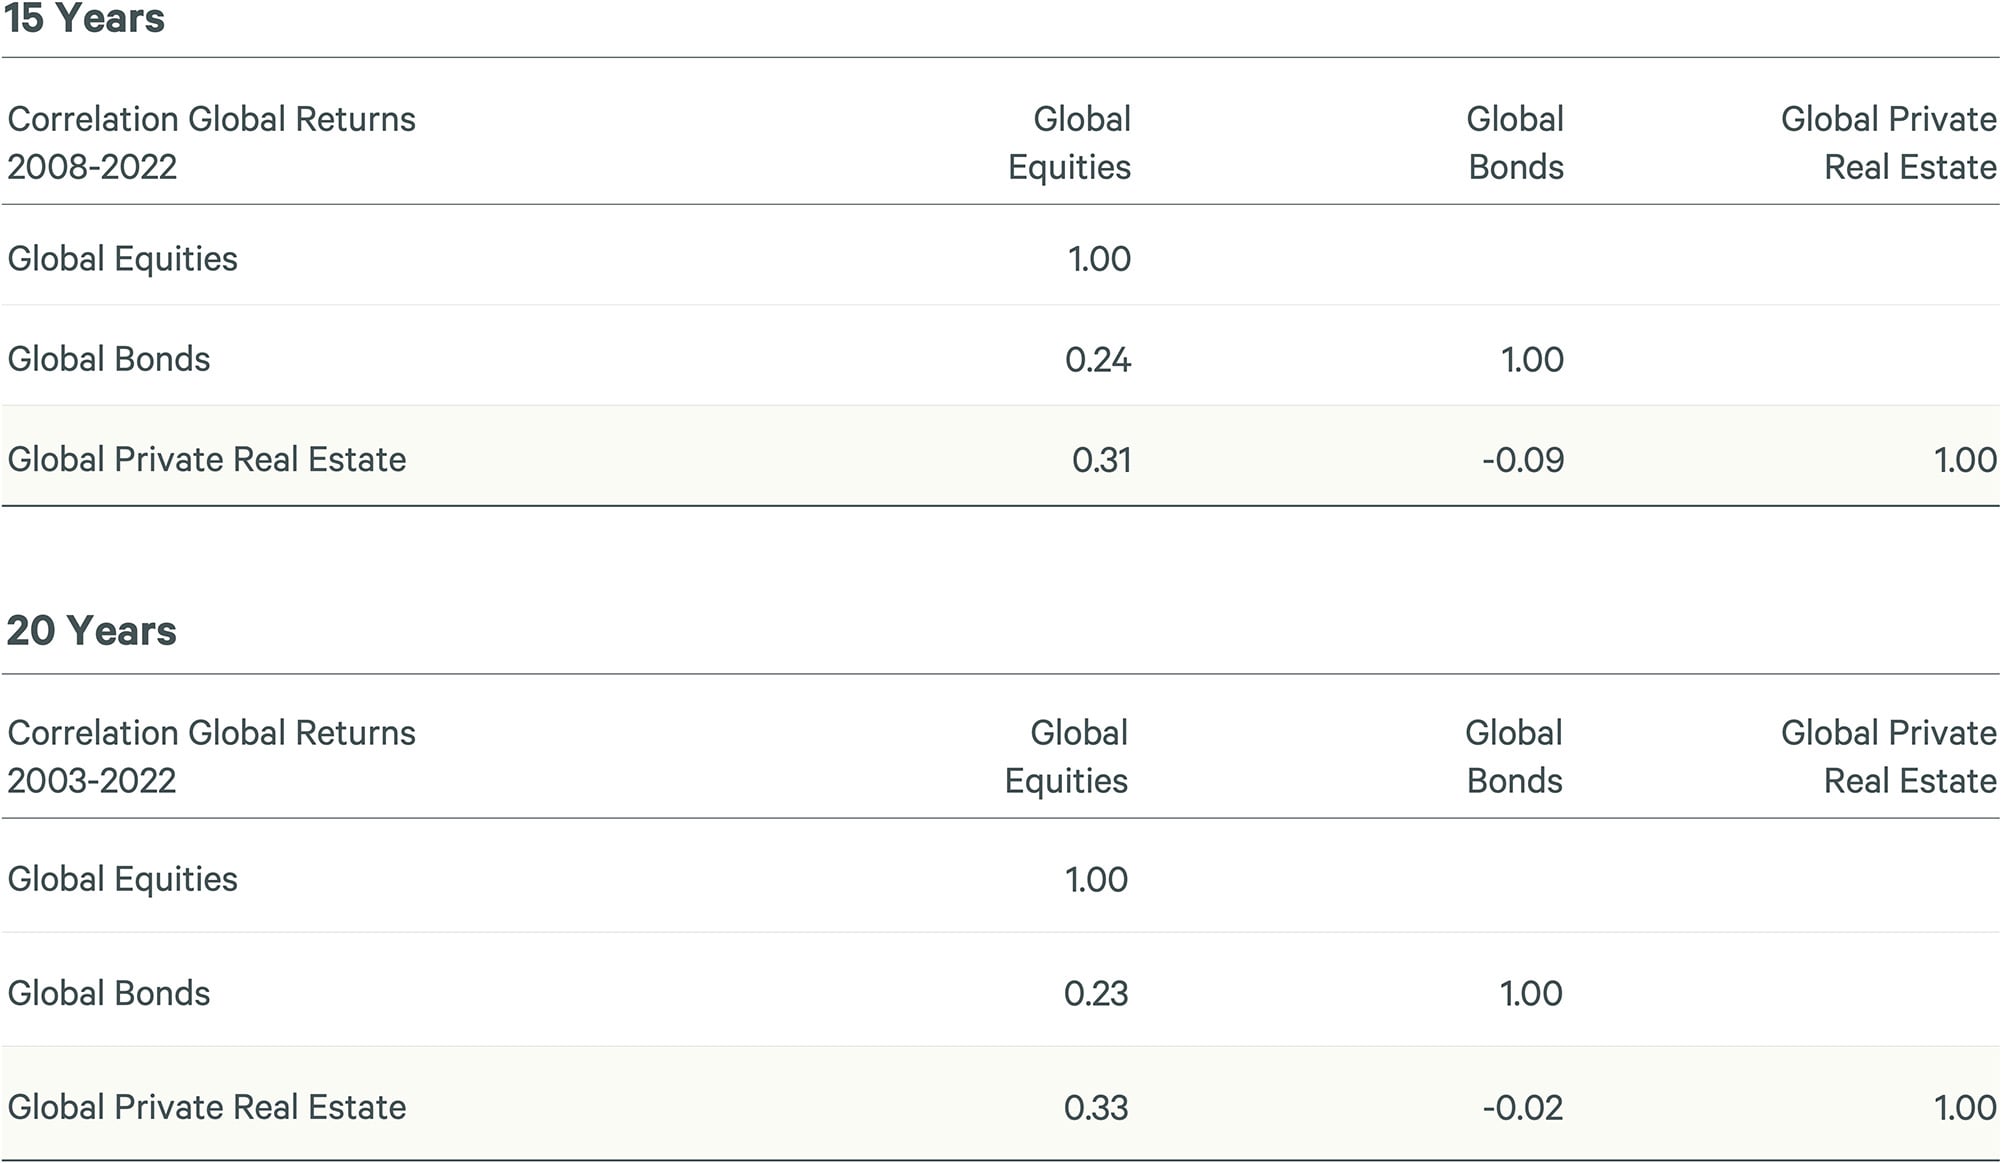Click the Global Bonds row label in the 15-year table

click(109, 359)
